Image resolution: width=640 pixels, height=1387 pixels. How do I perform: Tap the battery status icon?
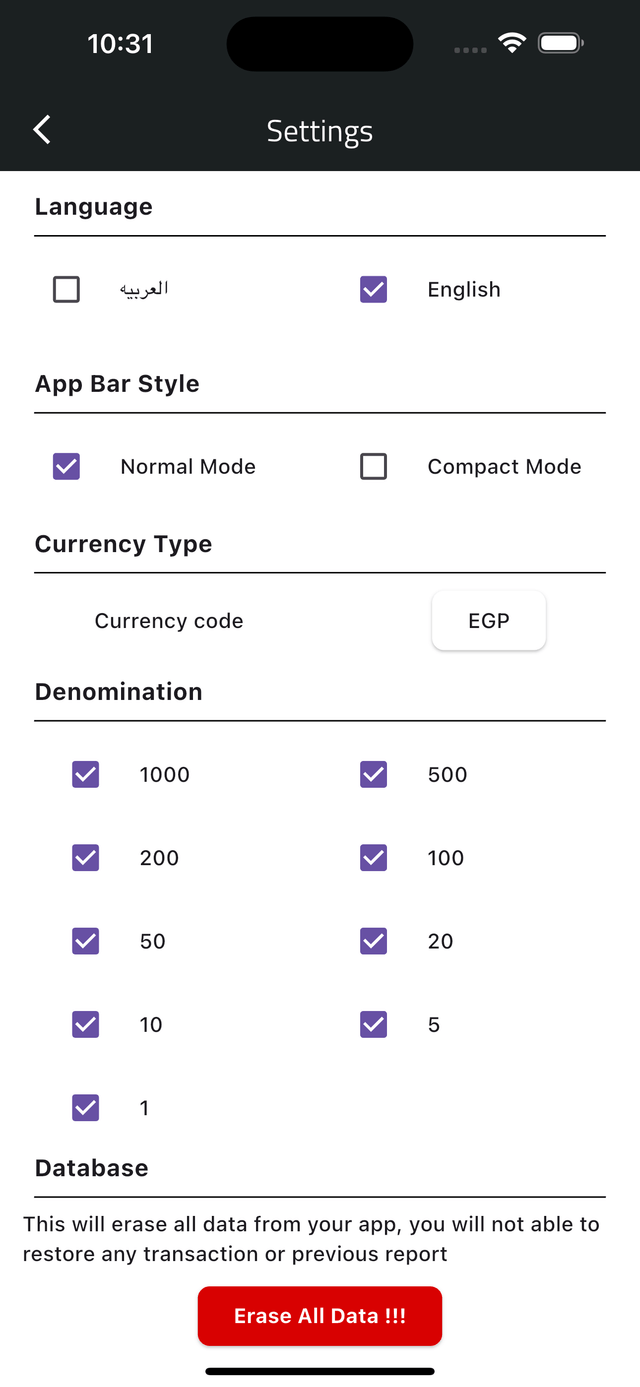coord(560,43)
